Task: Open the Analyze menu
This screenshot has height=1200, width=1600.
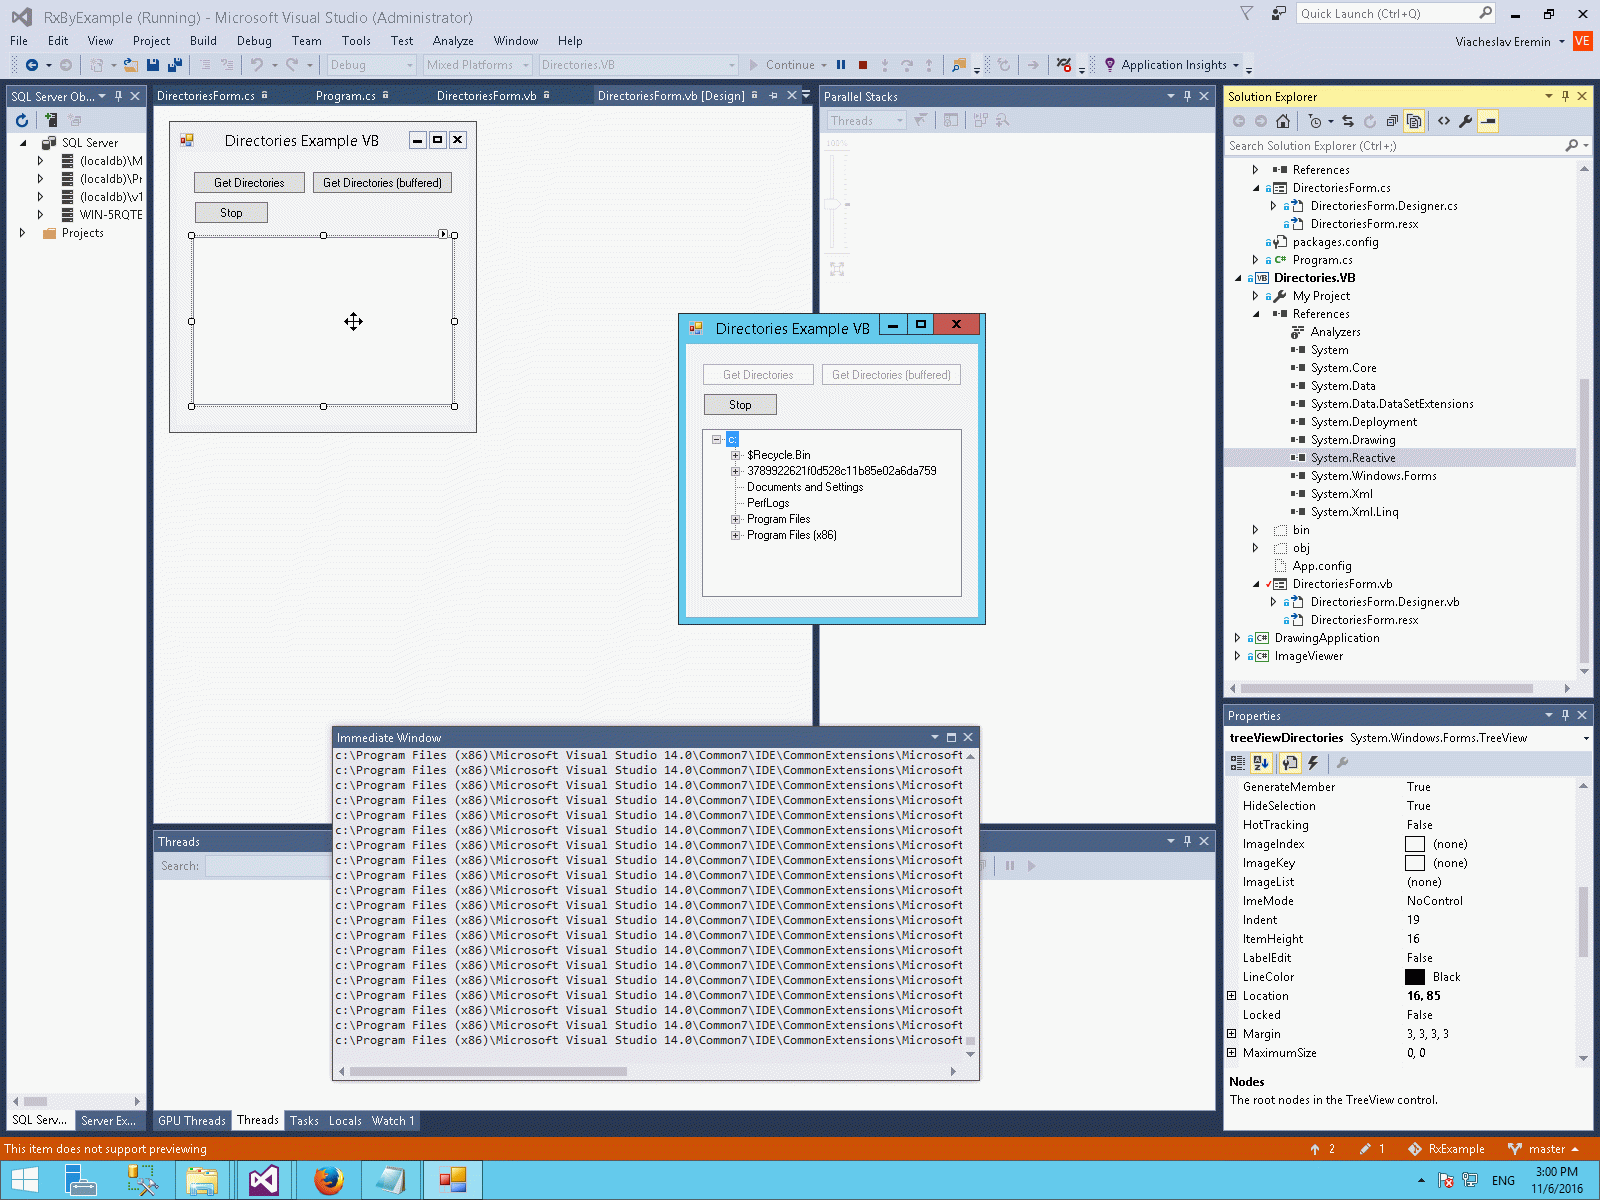Action: (x=453, y=41)
